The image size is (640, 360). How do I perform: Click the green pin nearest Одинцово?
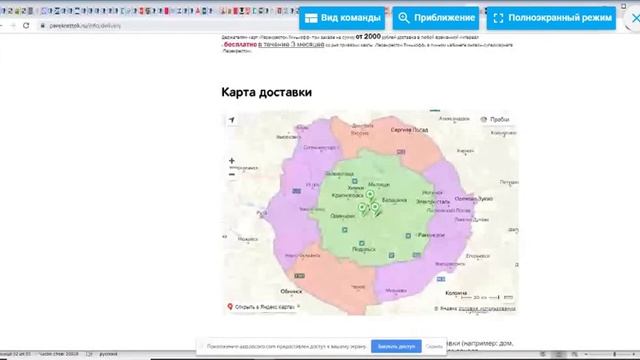click(x=362, y=208)
